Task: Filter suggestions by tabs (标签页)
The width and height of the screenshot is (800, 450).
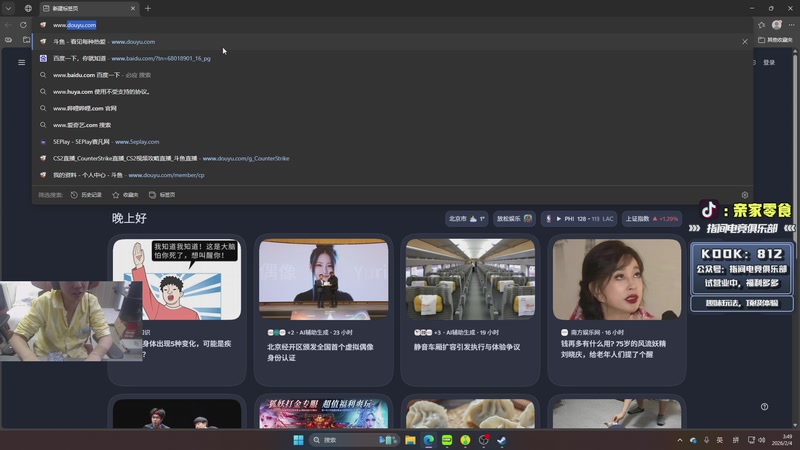Action: 162,195
